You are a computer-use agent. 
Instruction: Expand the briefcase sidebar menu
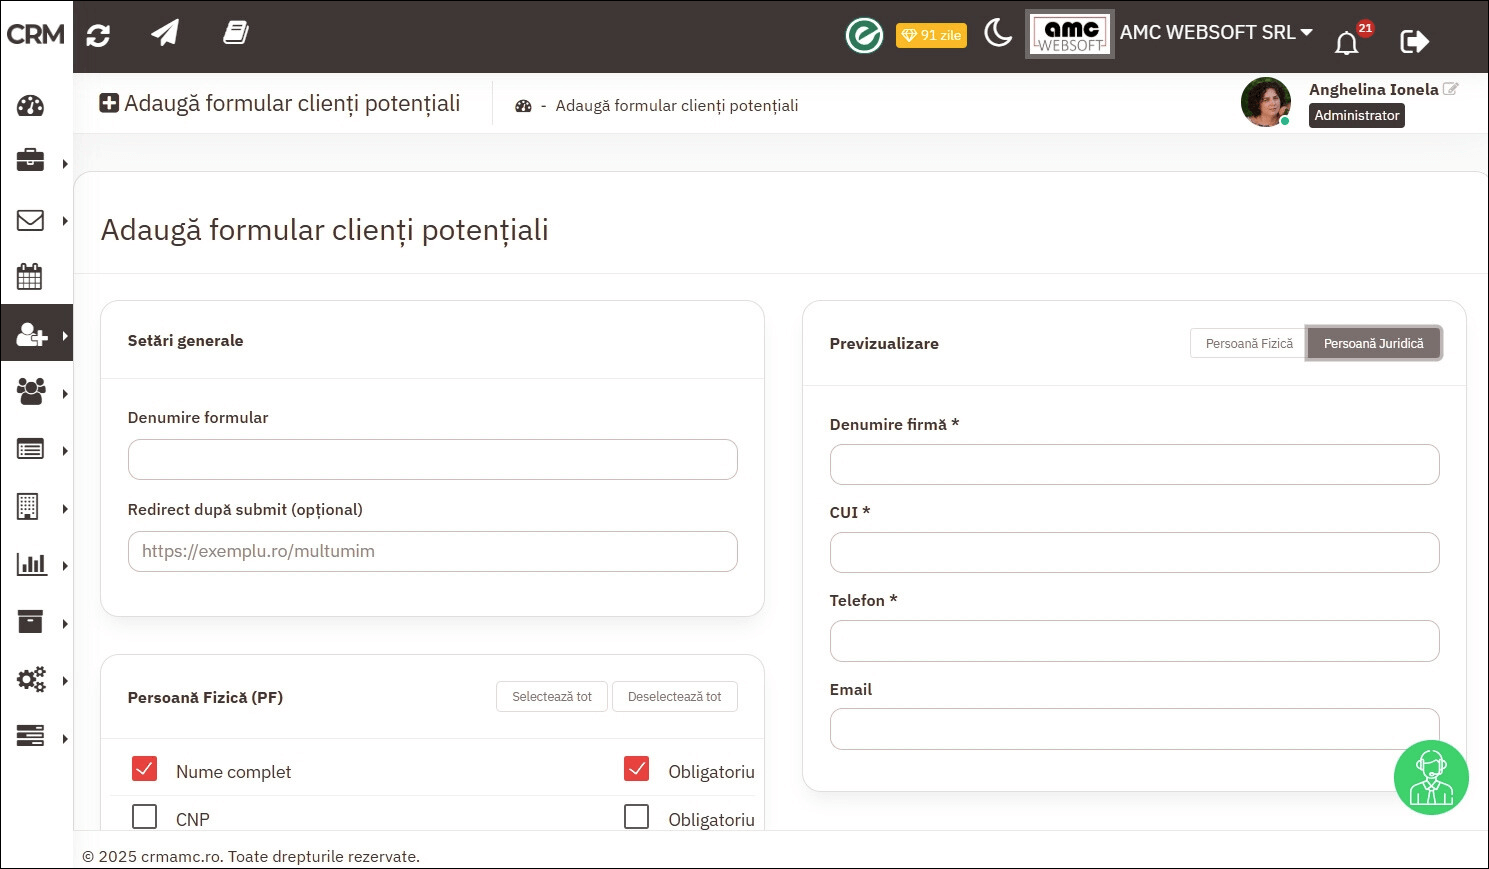pos(36,162)
